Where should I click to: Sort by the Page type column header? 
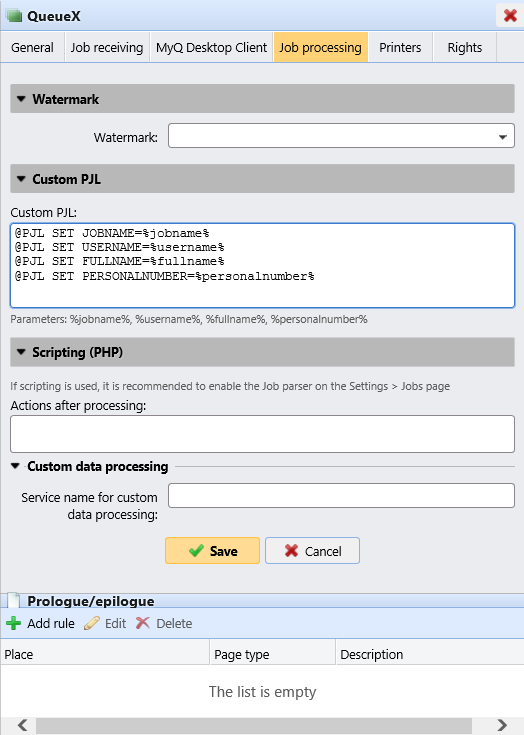272,654
